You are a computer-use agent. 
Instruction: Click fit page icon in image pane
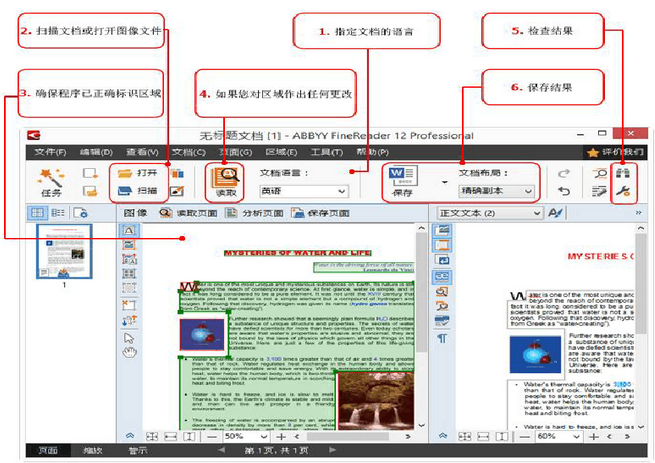[x=152, y=437]
